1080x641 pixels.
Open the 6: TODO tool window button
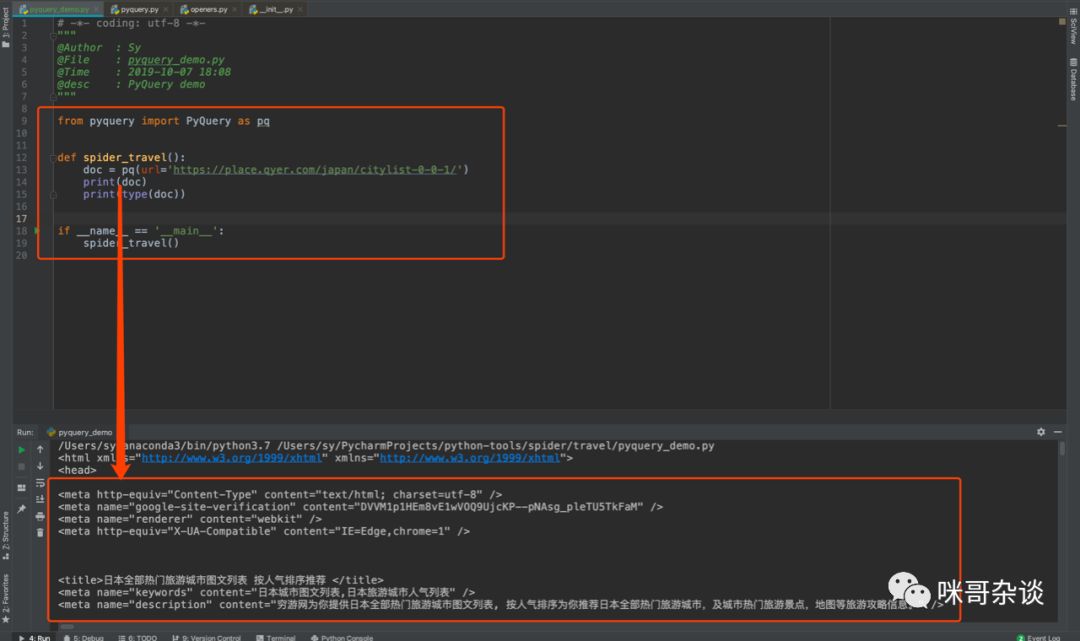(x=138, y=638)
